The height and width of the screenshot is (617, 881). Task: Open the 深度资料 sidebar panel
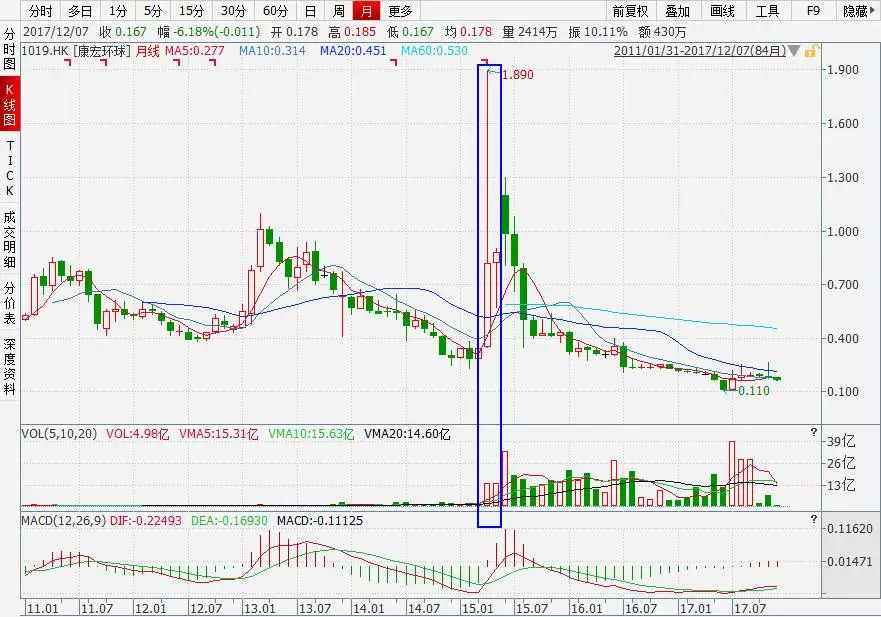click(10, 366)
